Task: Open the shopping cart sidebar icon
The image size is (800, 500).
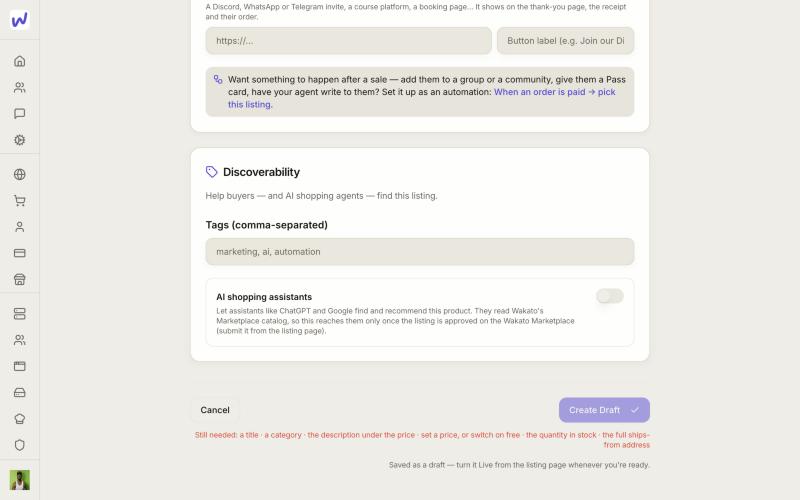Action: point(19,201)
